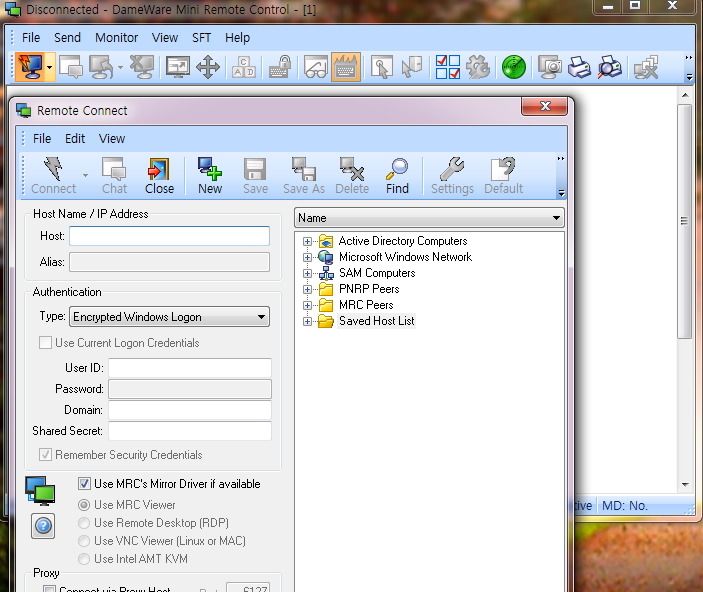703x592 pixels.
Task: Open File menu in Remote Connect dialog
Action: click(x=42, y=139)
